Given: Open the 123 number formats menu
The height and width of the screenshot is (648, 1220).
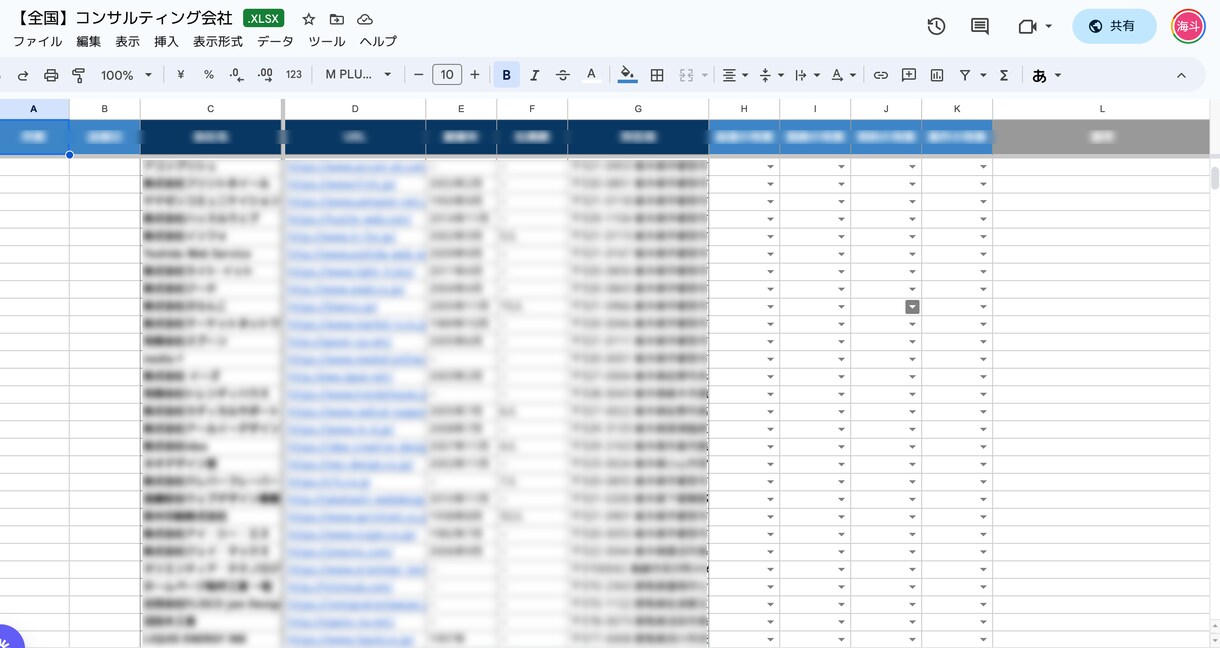Looking at the screenshot, I should pos(294,75).
